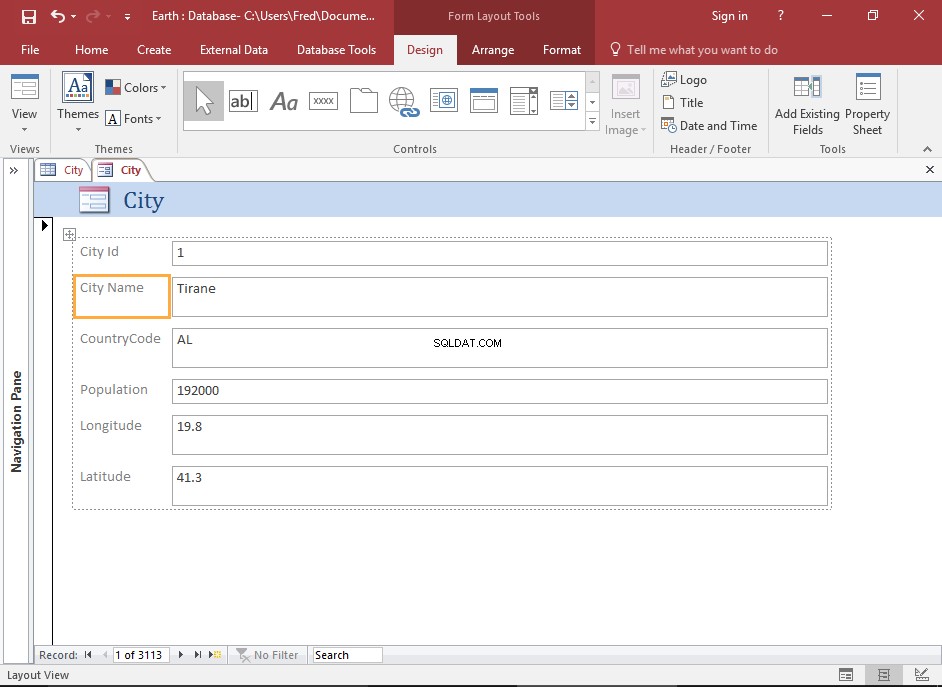Click the record Search box
Screen dimensions: 942x687
tap(347, 655)
